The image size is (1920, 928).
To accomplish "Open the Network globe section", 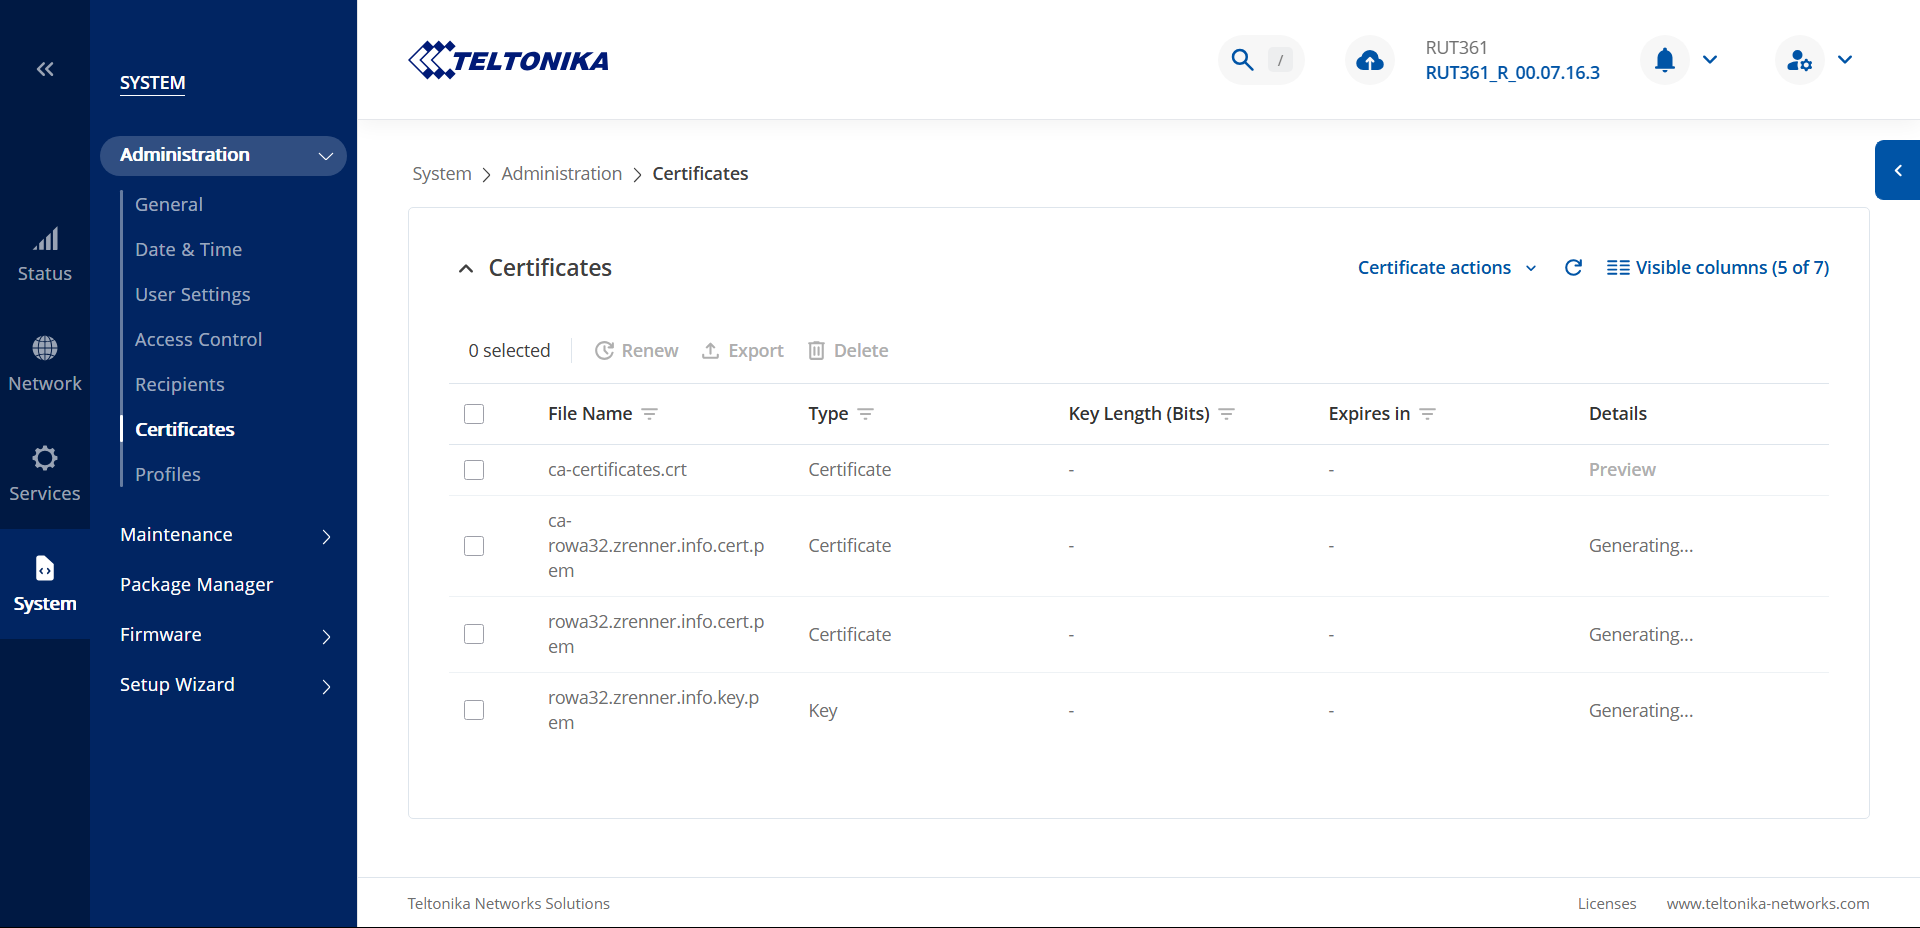I will (x=45, y=364).
